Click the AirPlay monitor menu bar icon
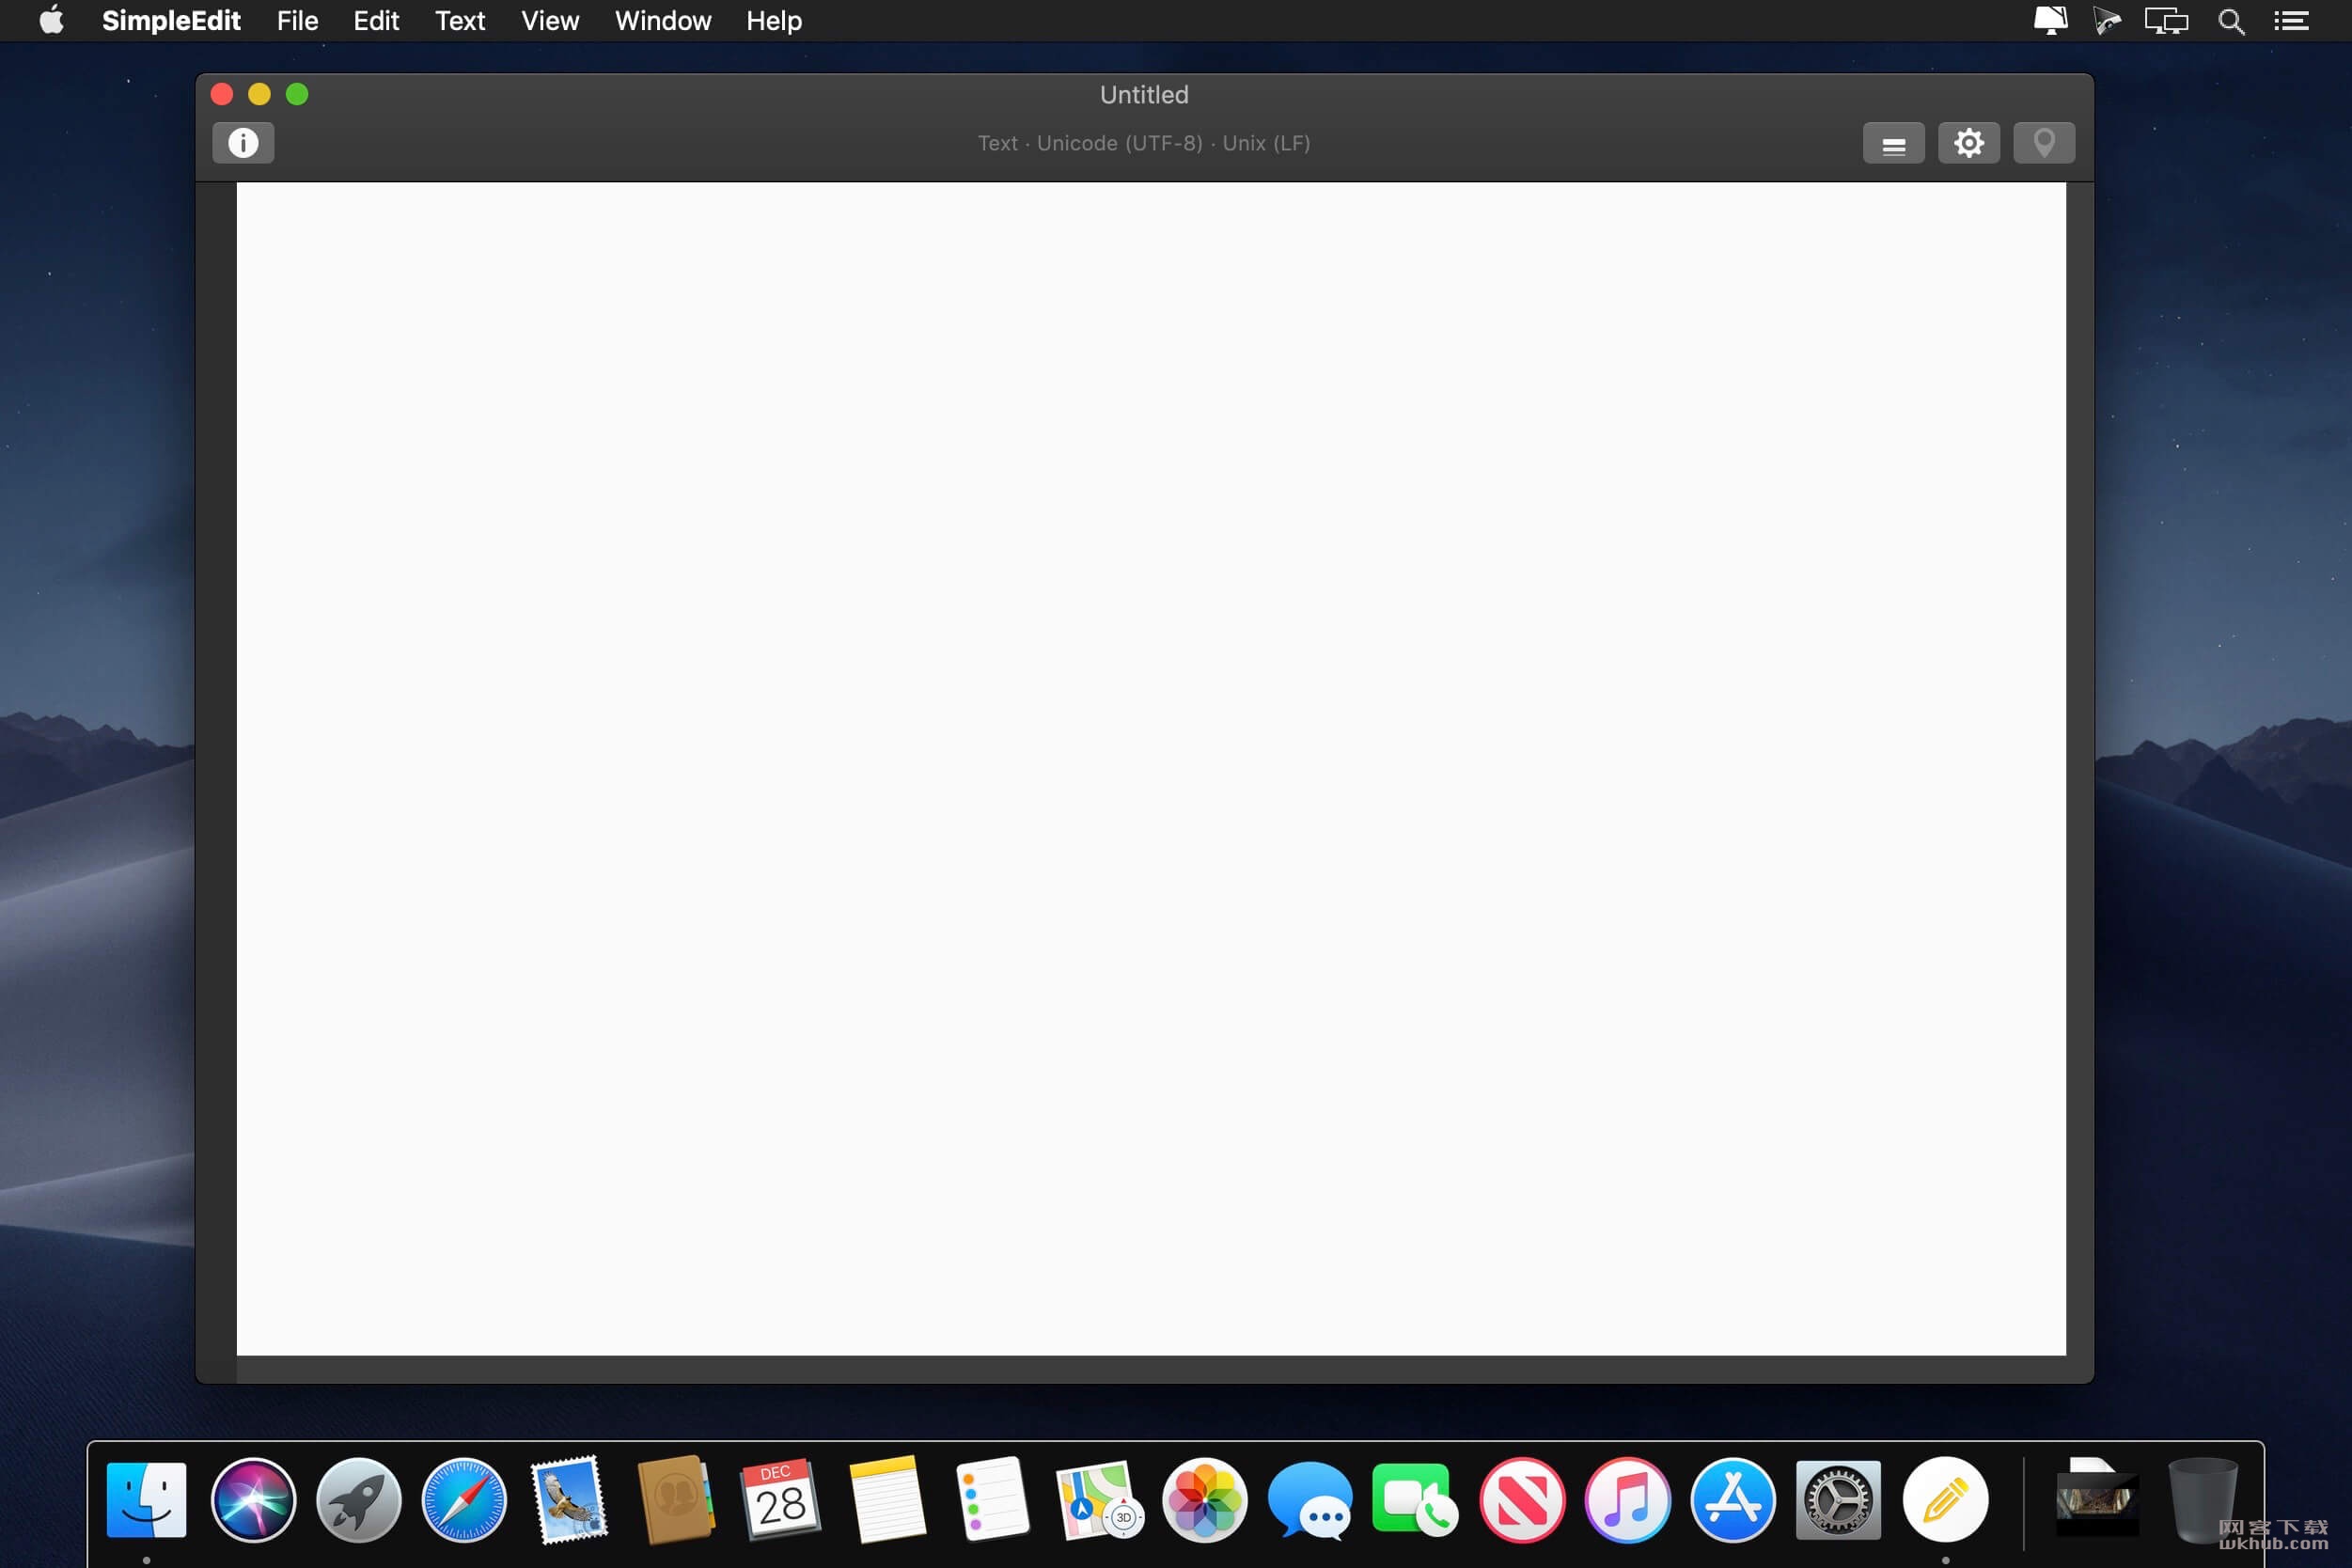Image resolution: width=2352 pixels, height=1568 pixels. pos(2050,21)
